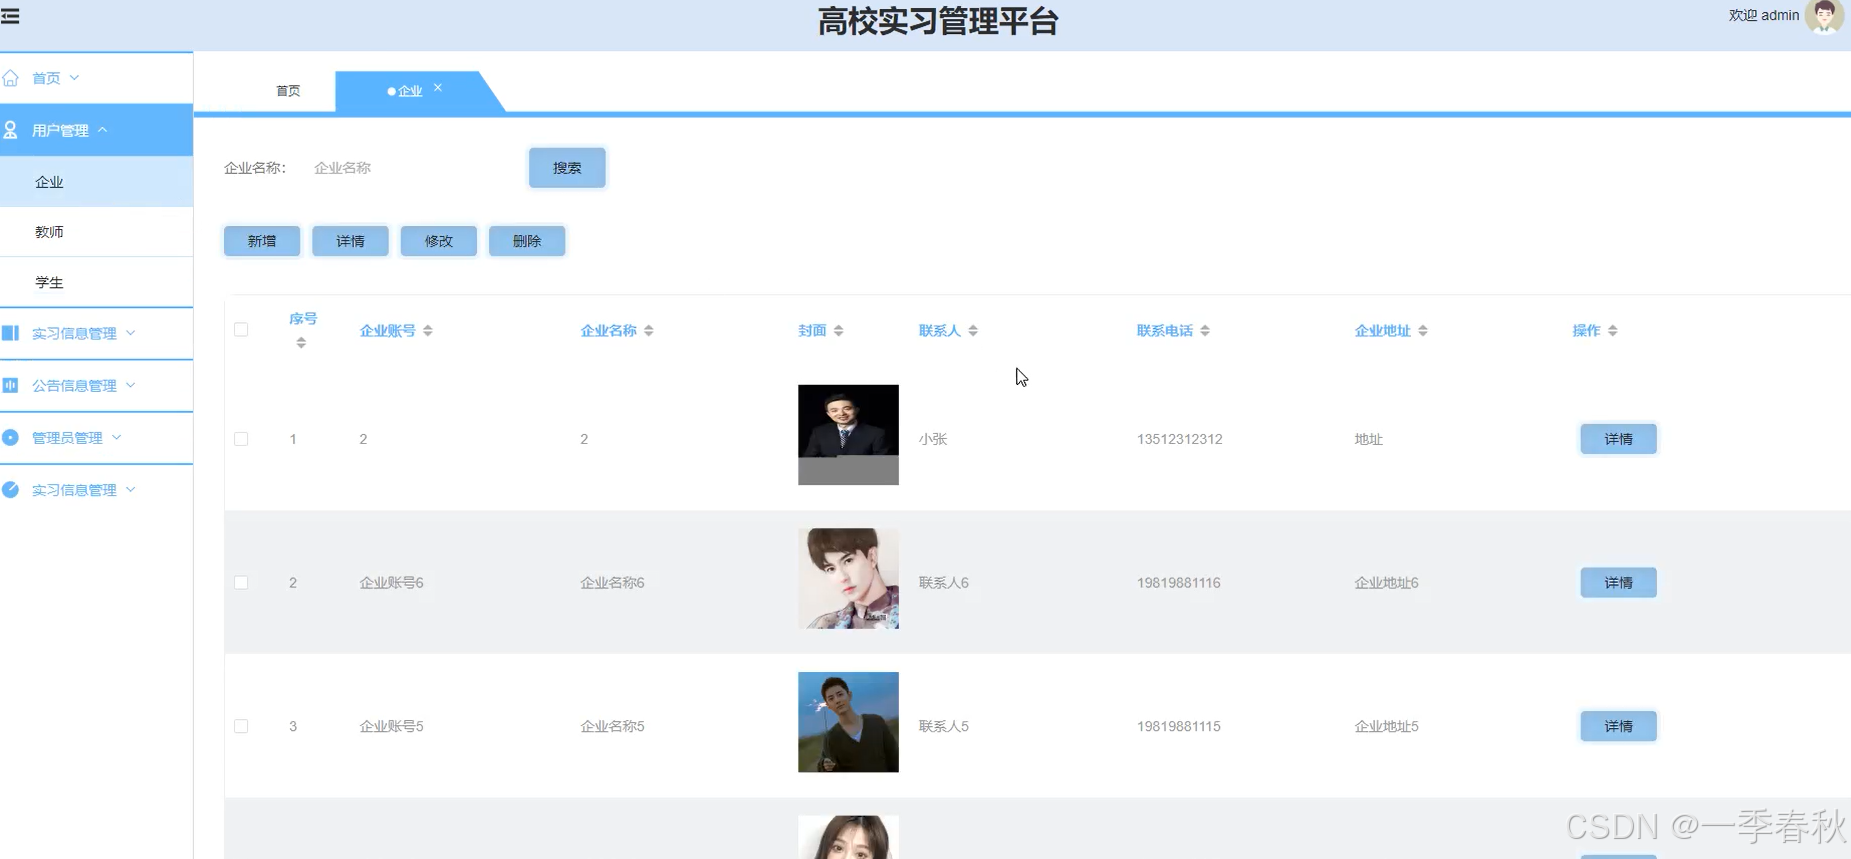Check the checkbox for row 企业账号5
The height and width of the screenshot is (859, 1851).
click(241, 726)
